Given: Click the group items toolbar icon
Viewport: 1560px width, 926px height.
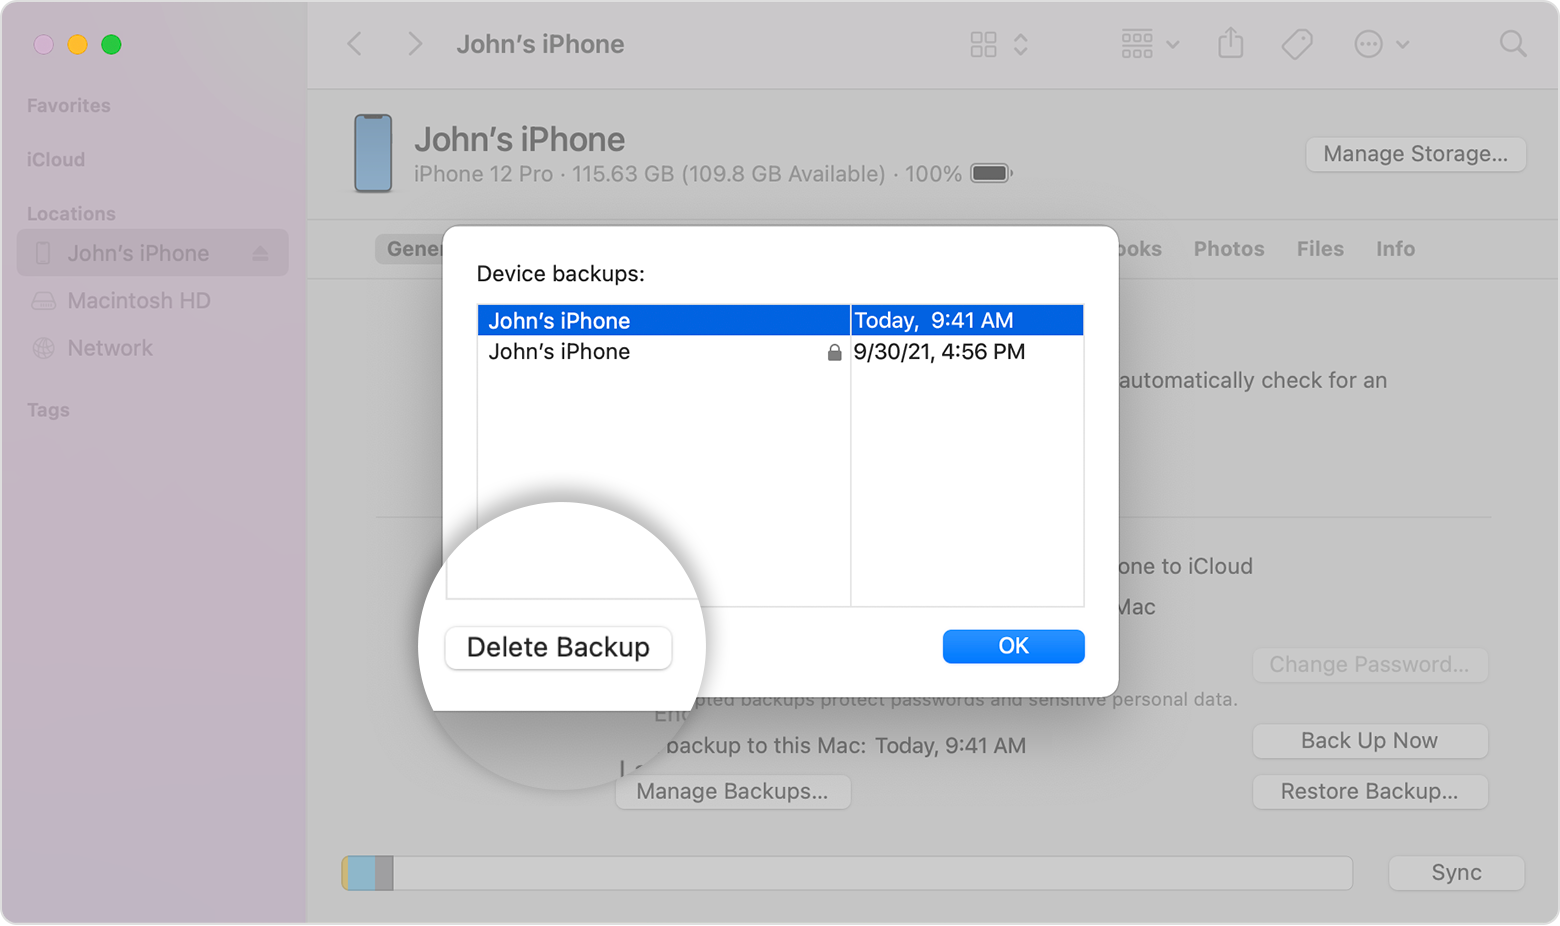Looking at the screenshot, I should pyautogui.click(x=1137, y=44).
